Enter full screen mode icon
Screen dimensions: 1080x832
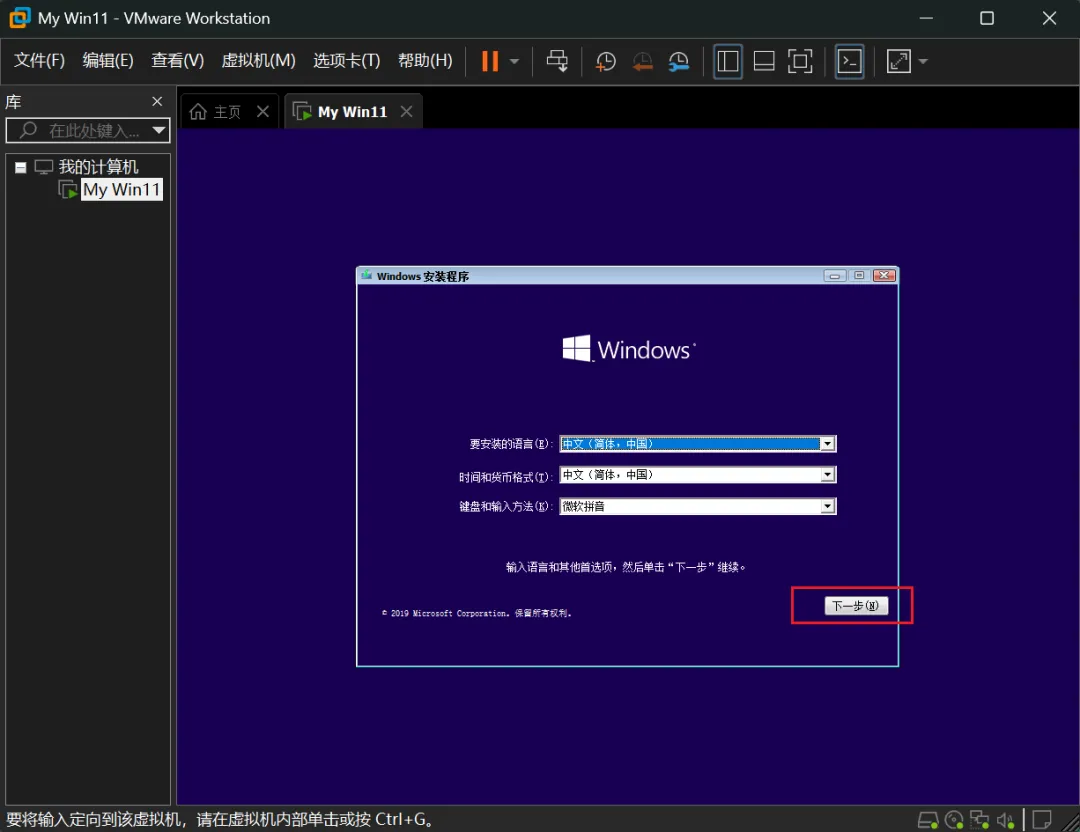tap(800, 61)
